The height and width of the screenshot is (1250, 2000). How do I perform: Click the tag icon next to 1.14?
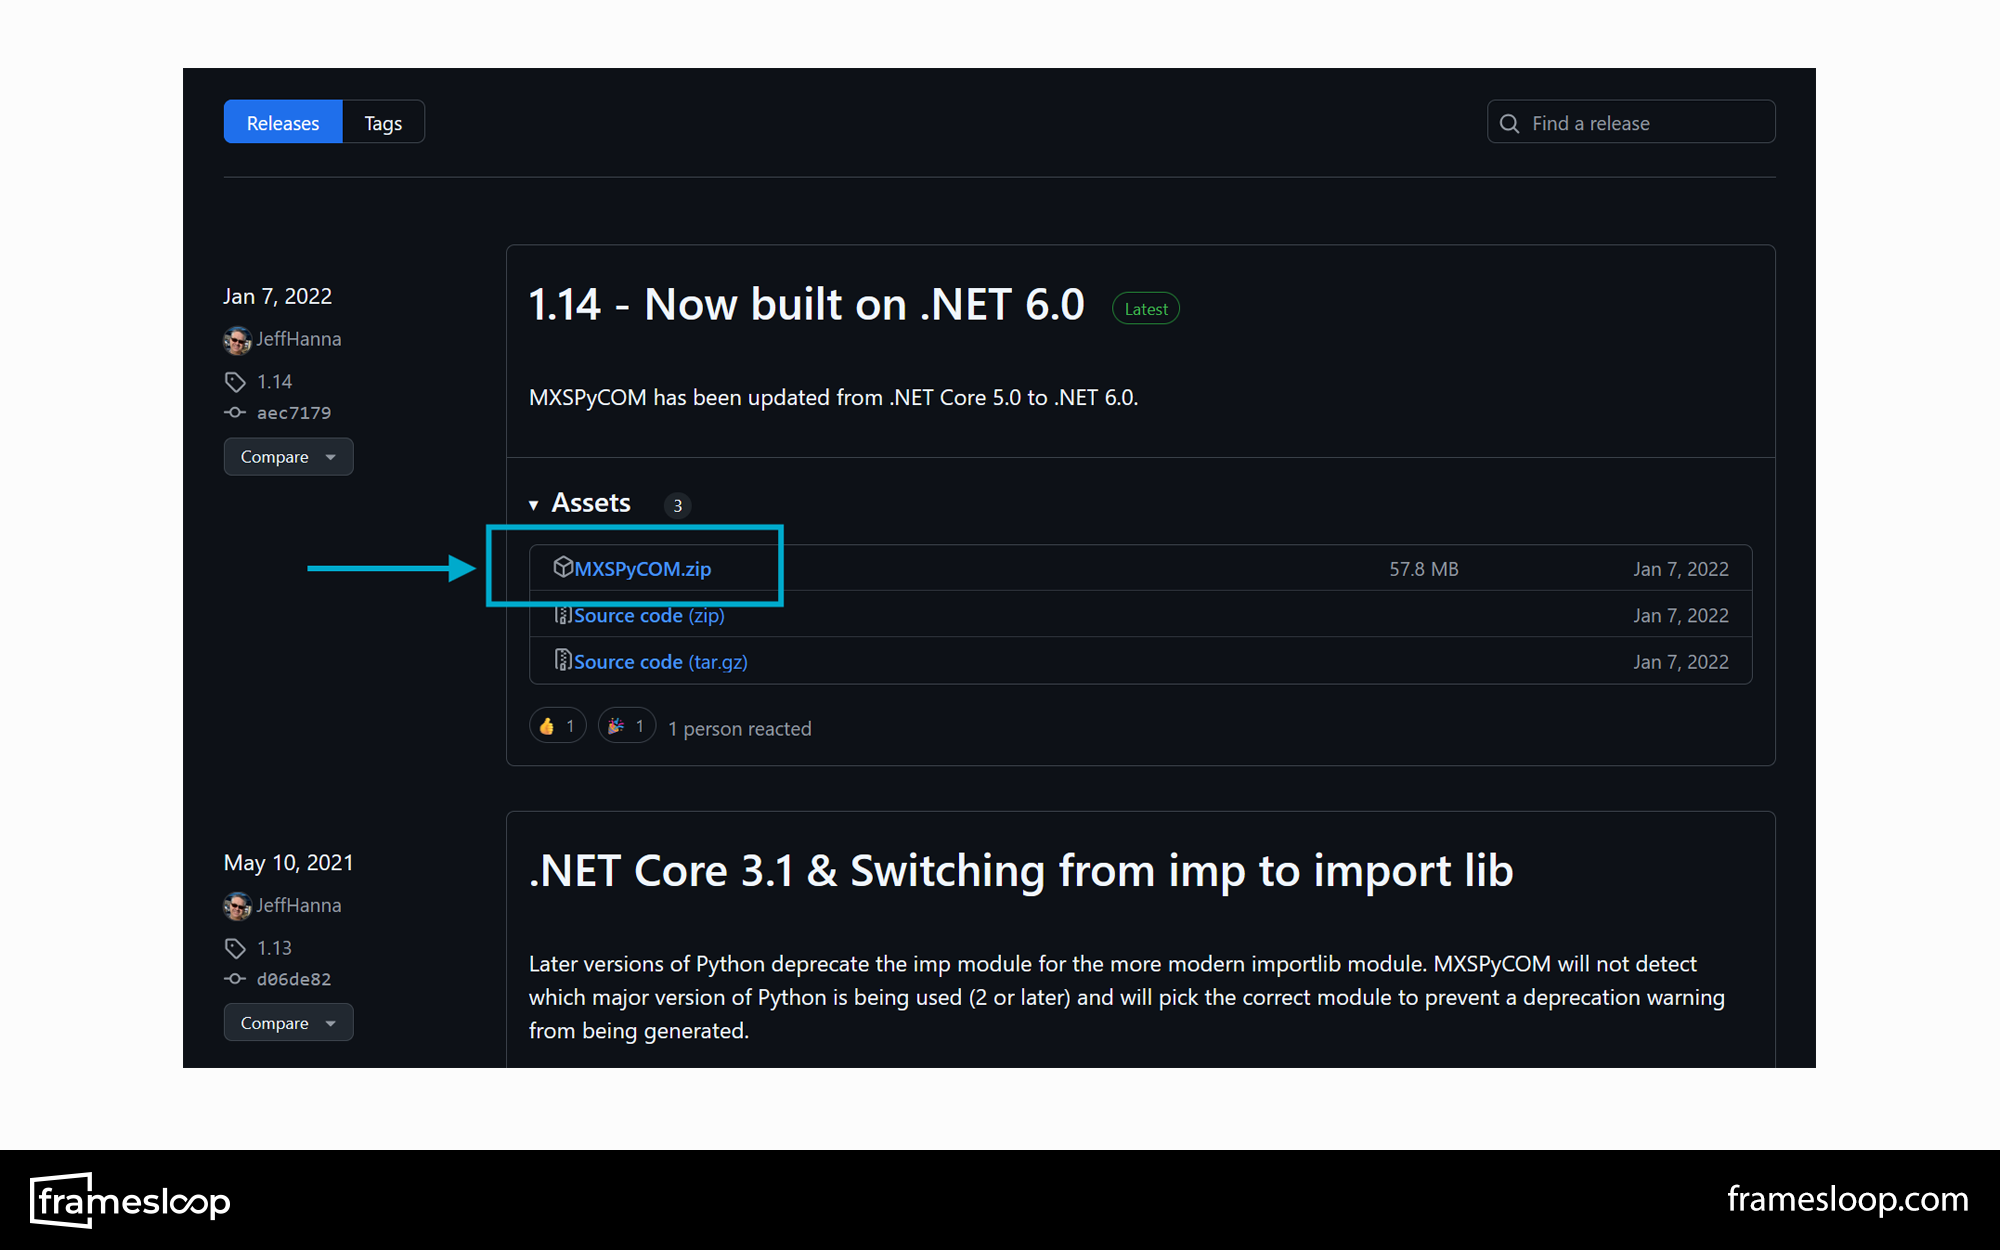pos(235,382)
